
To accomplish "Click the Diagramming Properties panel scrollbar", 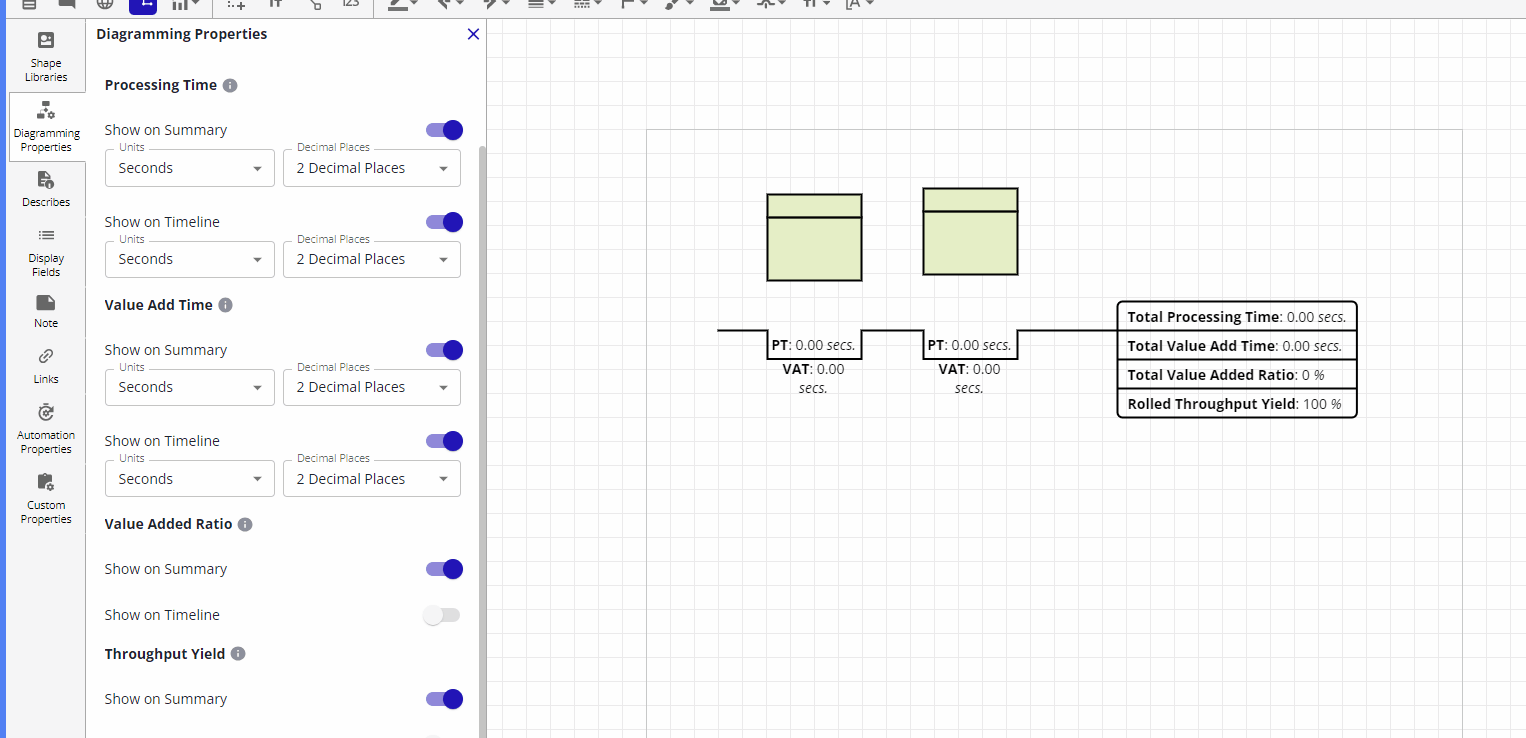I will click(x=483, y=400).
